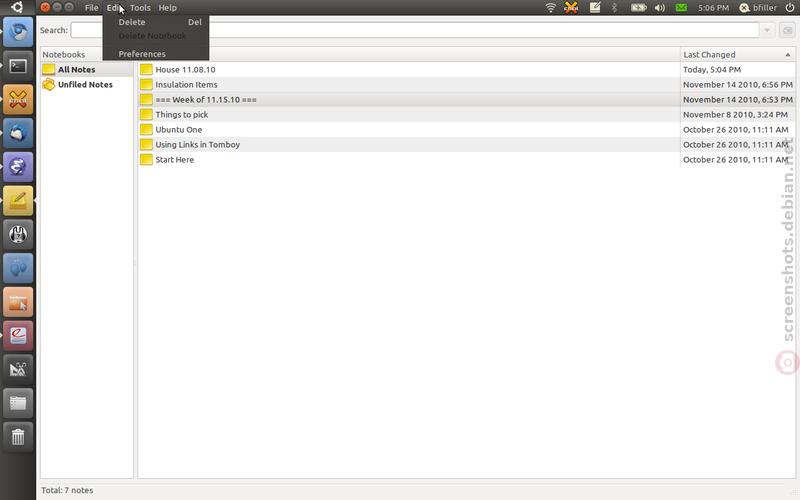Open Thunderbird mail from the launcher
Screen dimensions: 800x500
tap(18, 133)
